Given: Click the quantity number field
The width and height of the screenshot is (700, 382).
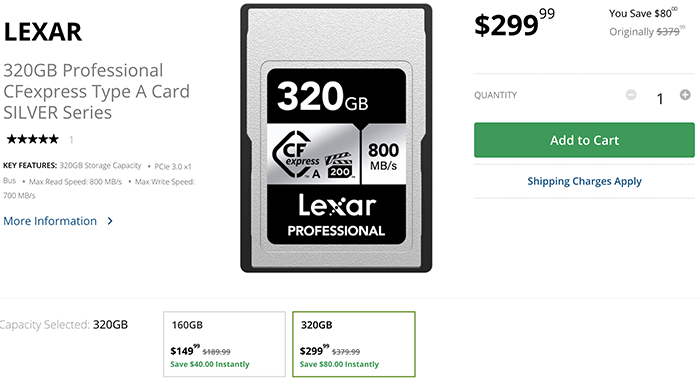Looking at the screenshot, I should [x=659, y=98].
